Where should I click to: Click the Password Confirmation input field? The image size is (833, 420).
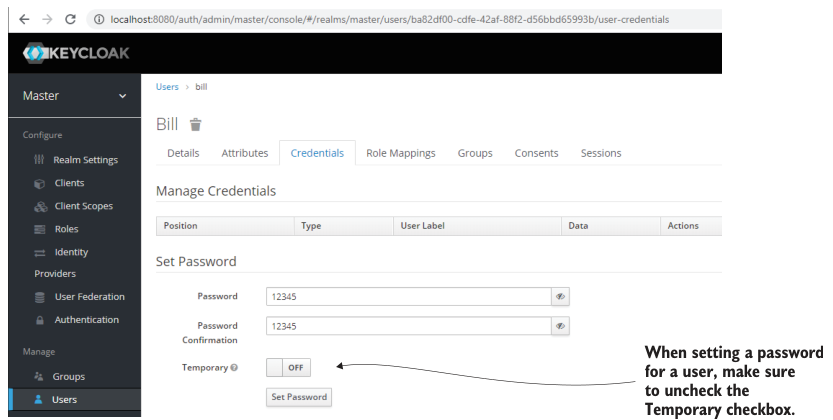409,326
